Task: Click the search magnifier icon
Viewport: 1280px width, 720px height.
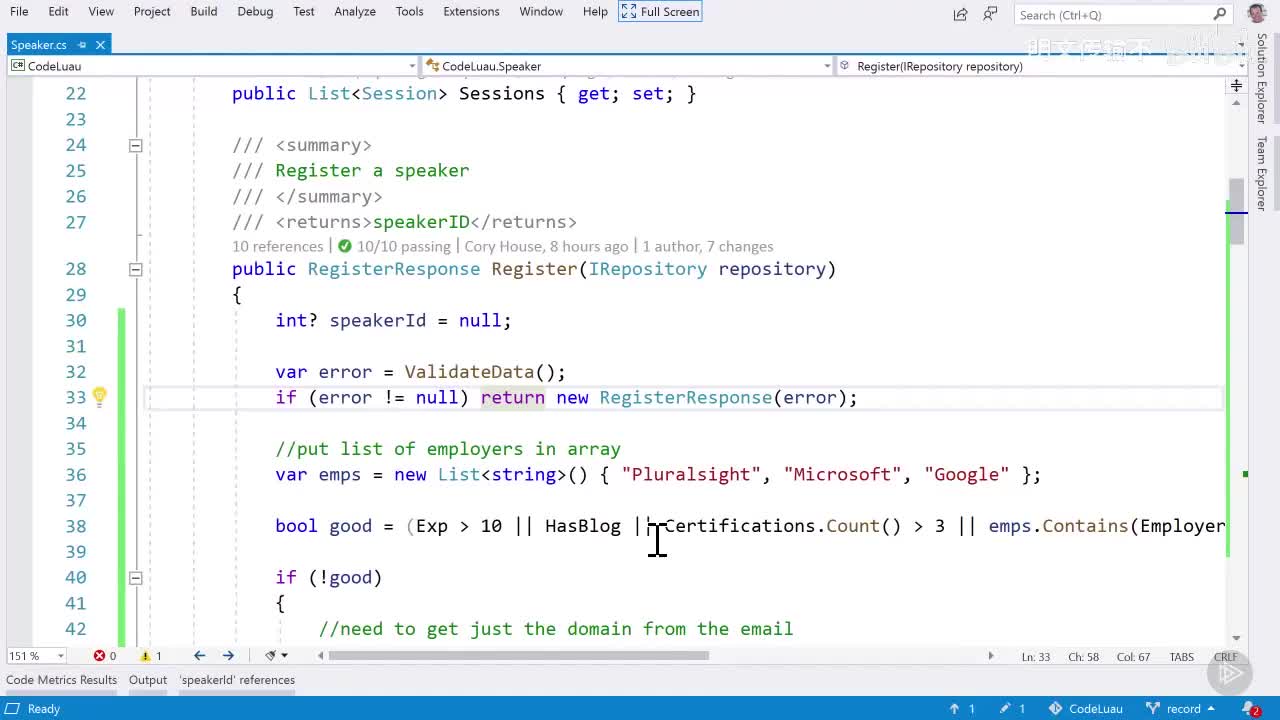Action: click(1220, 14)
